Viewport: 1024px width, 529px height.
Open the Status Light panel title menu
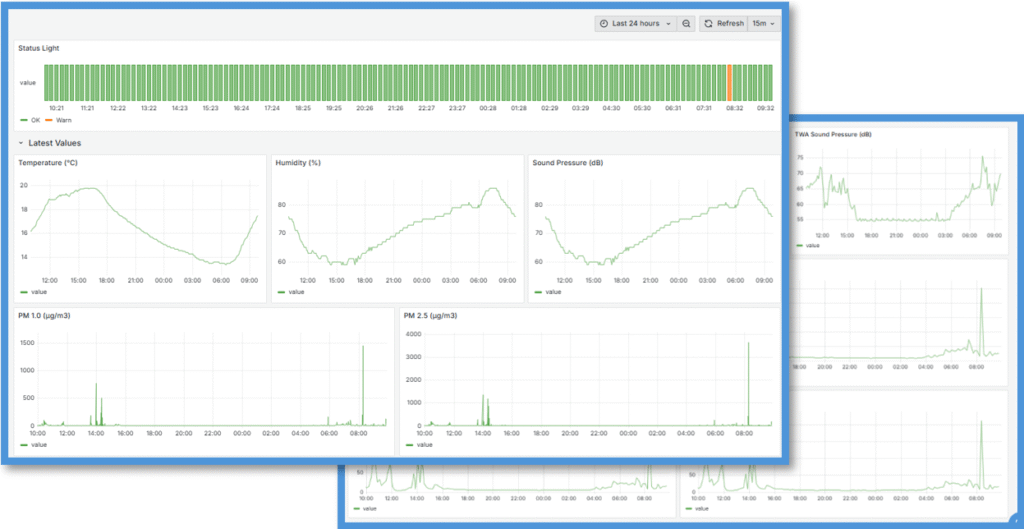39,48
